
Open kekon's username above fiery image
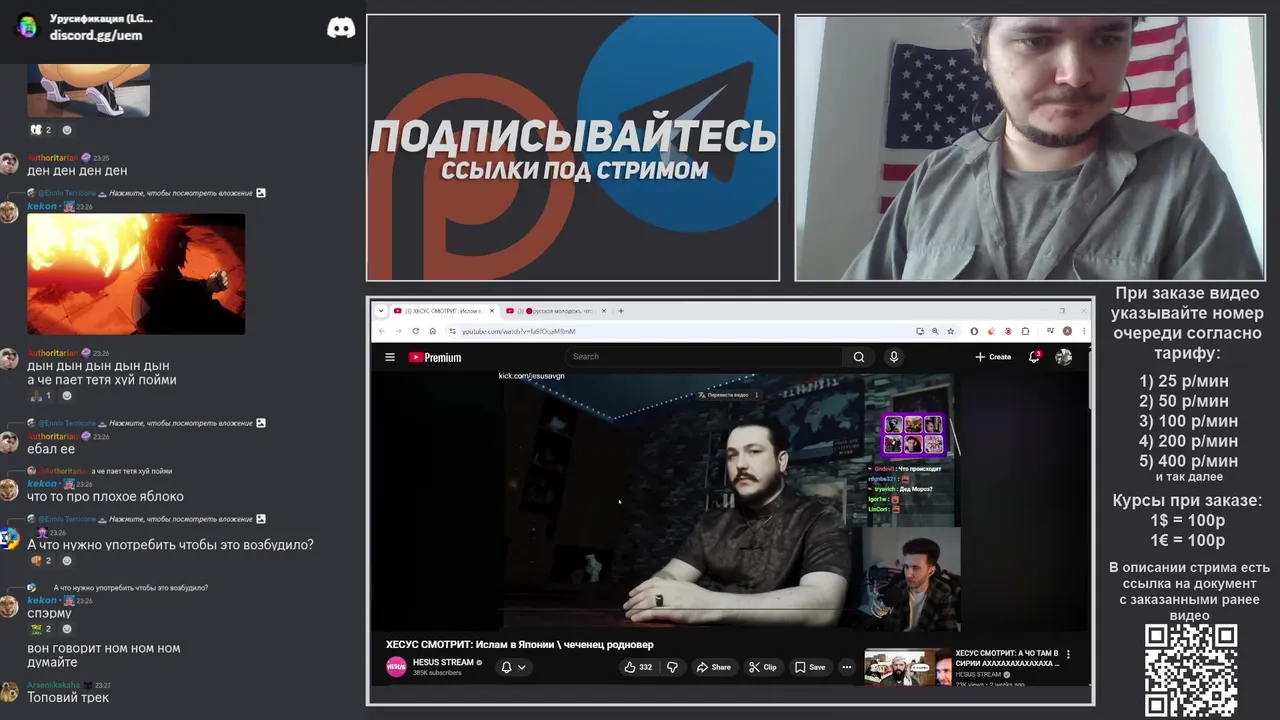[x=42, y=206]
